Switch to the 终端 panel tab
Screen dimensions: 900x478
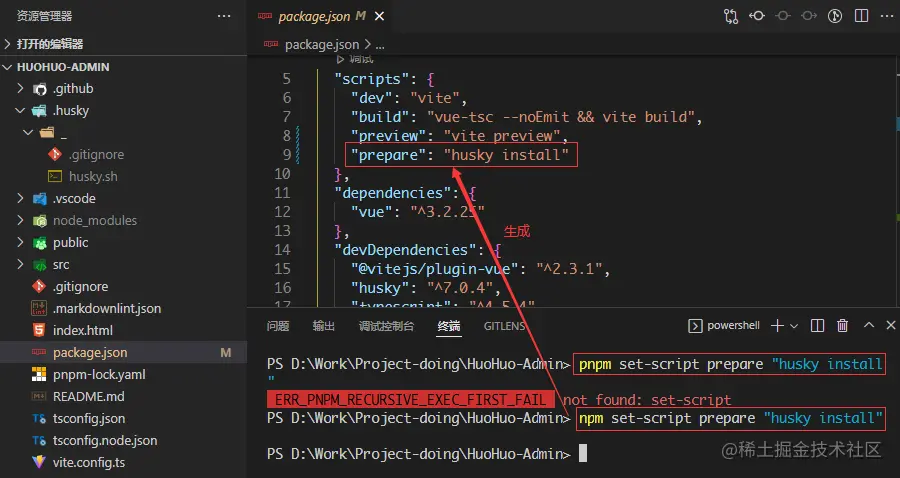449,326
